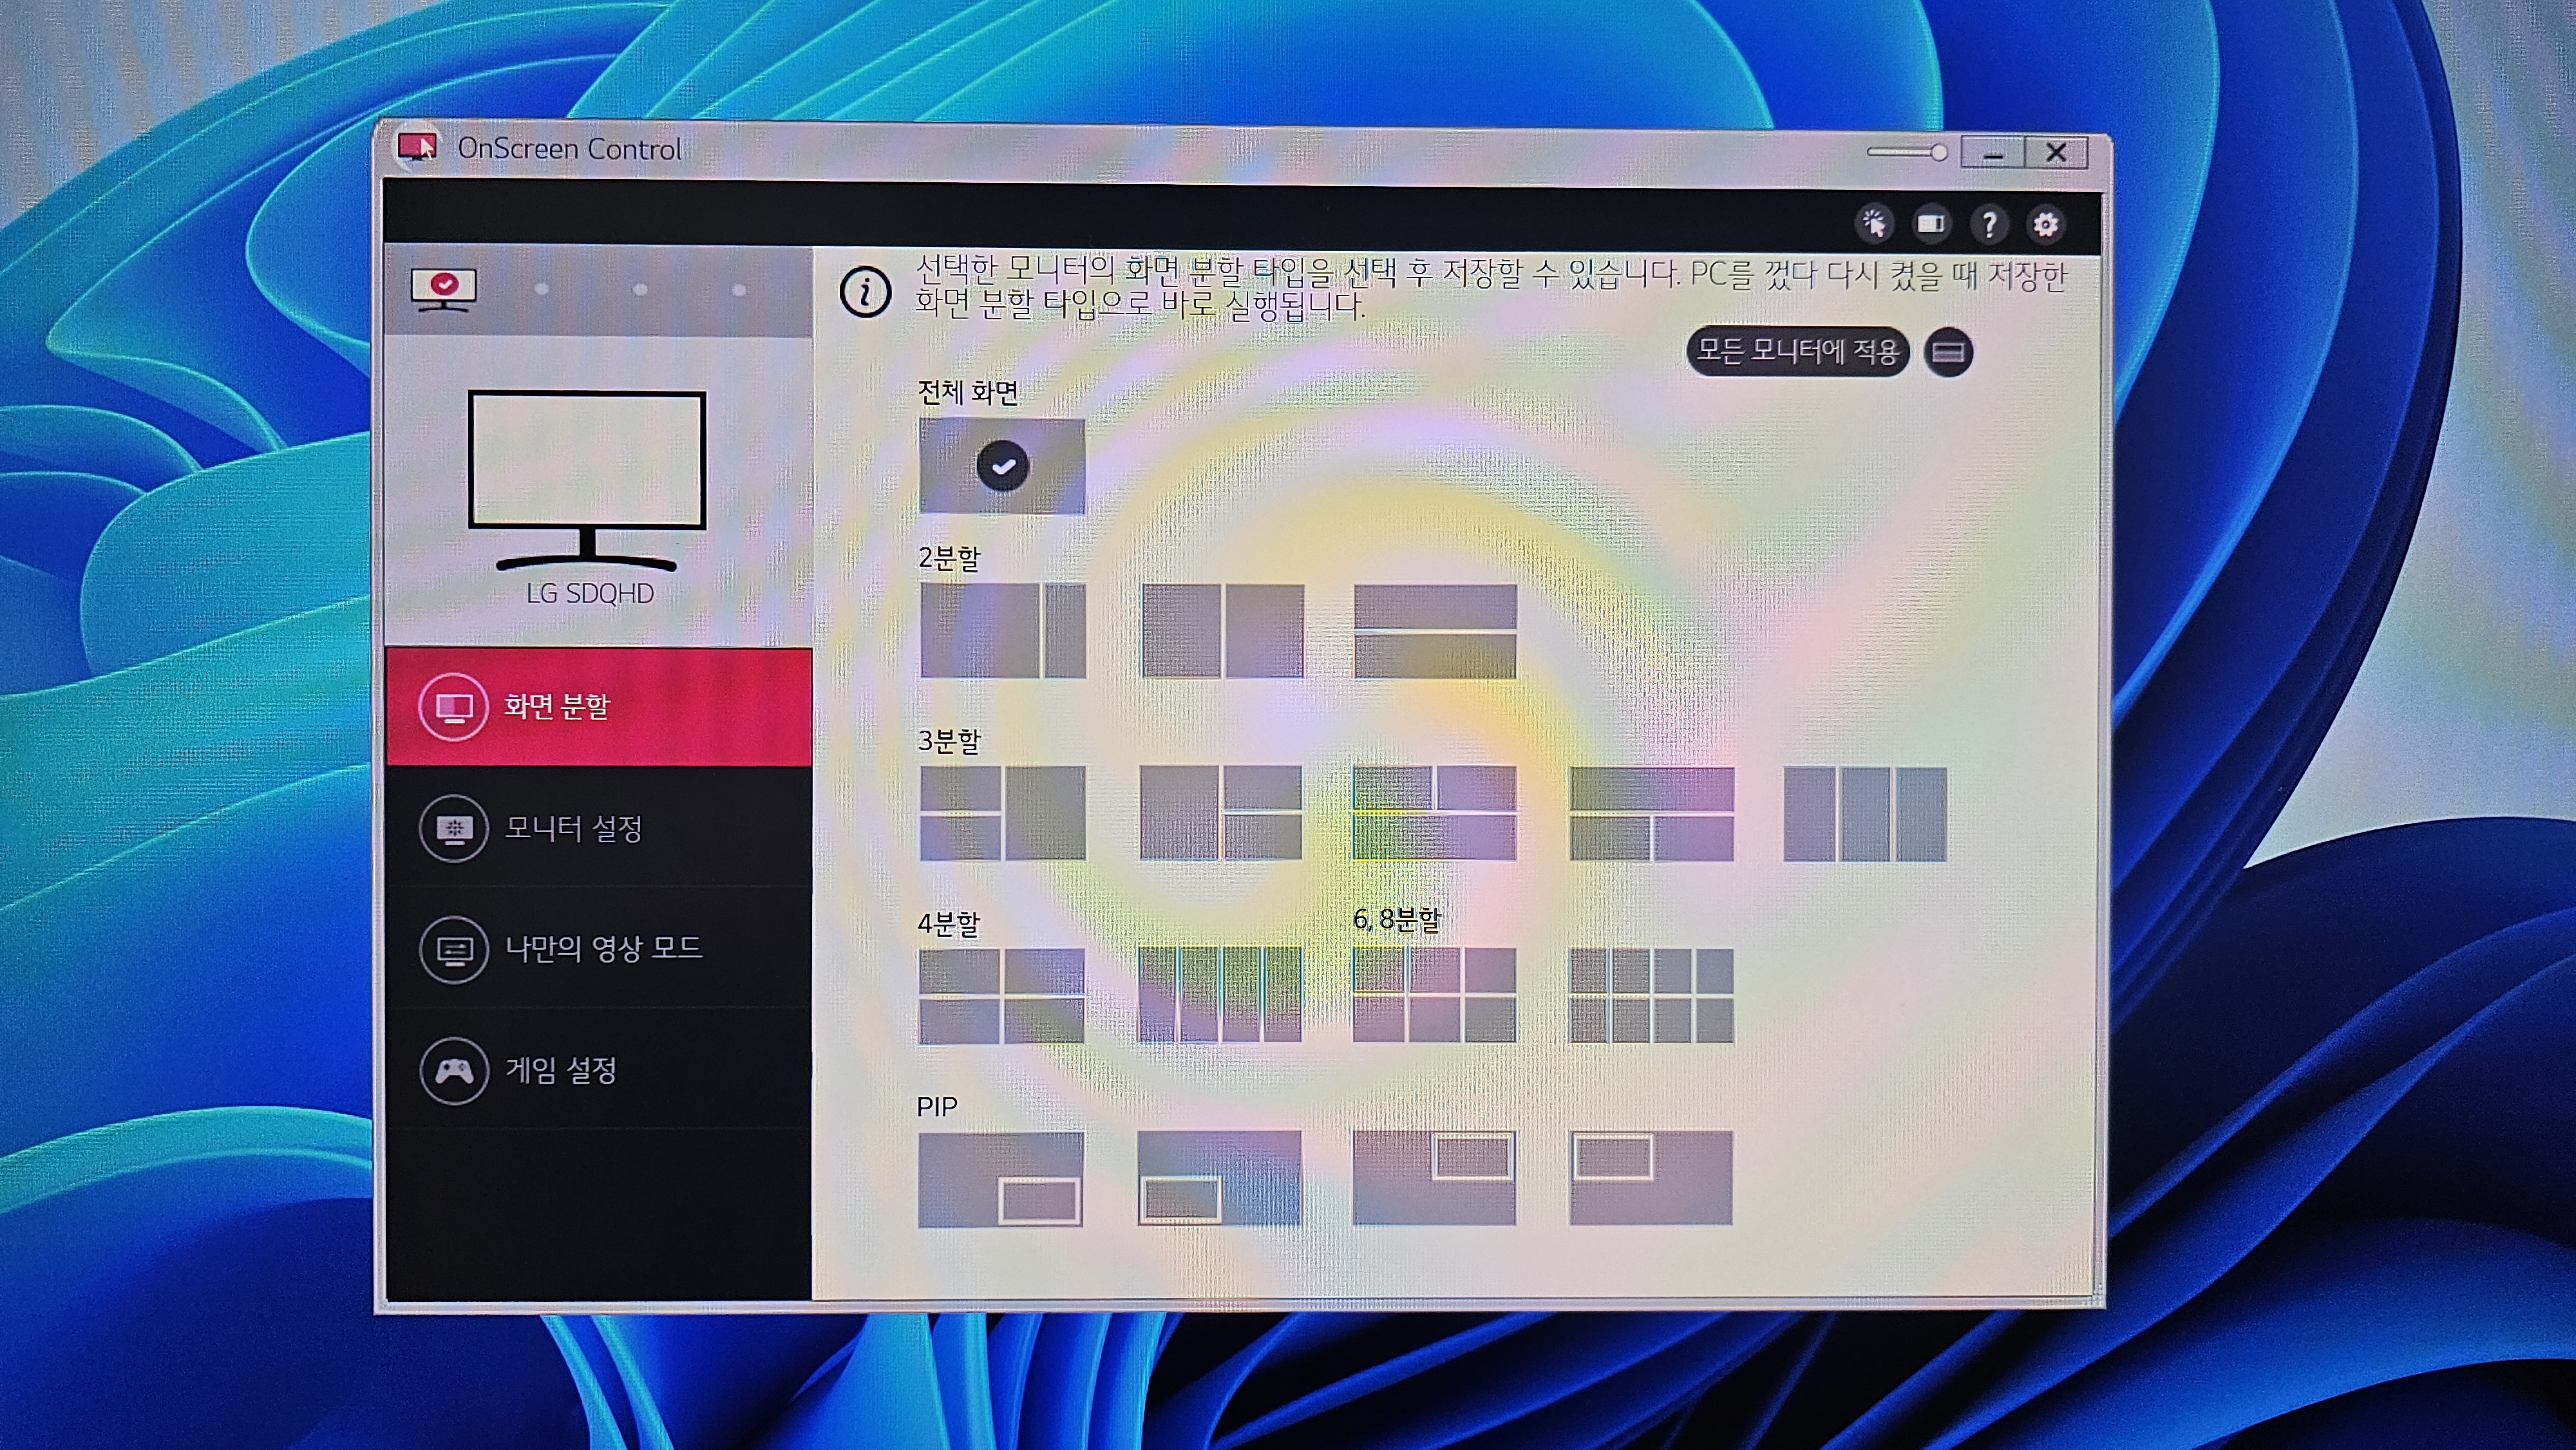Open settings with the gear icon
The width and height of the screenshot is (2576, 1450).
click(2046, 225)
